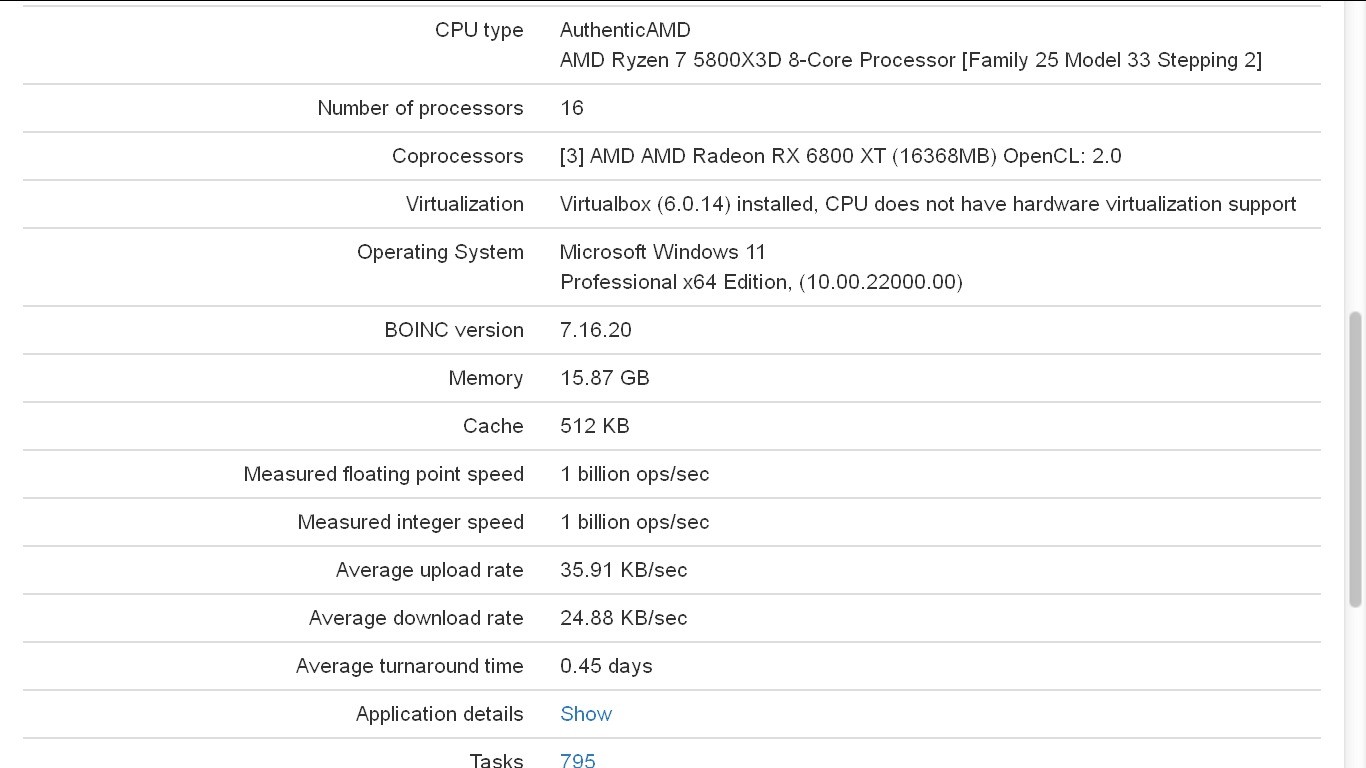
Task: Click the Cache value 512 KB
Action: click(x=594, y=426)
